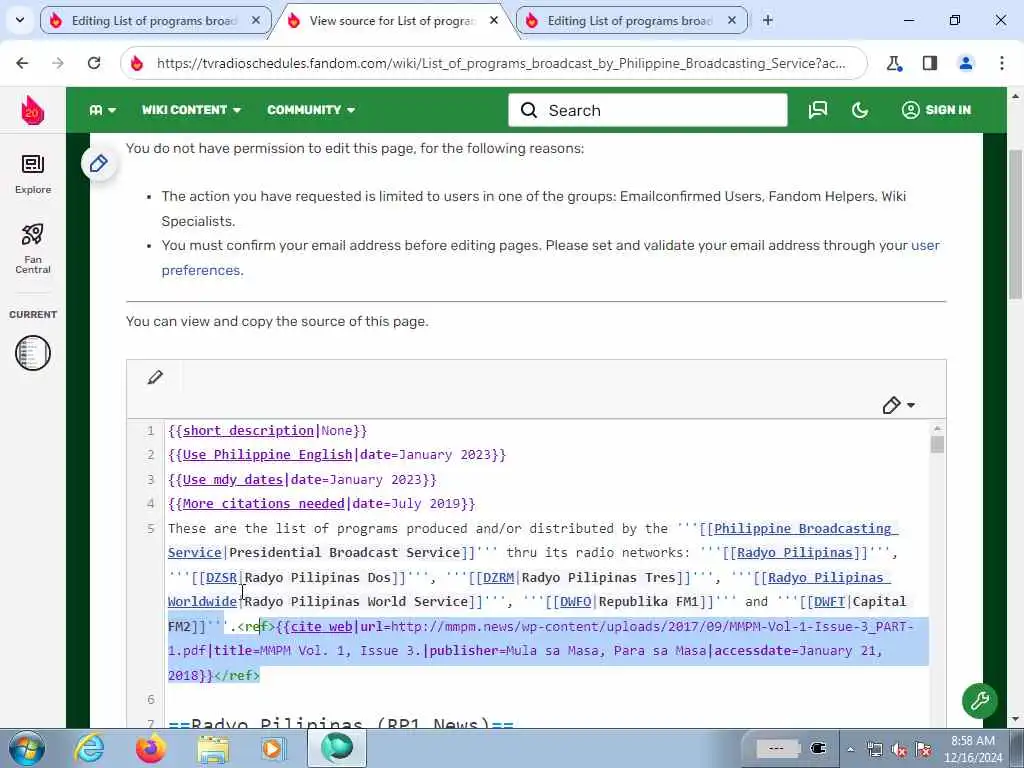Open the Windows Start button
Viewport: 1024px width, 768px height.
tap(26, 748)
